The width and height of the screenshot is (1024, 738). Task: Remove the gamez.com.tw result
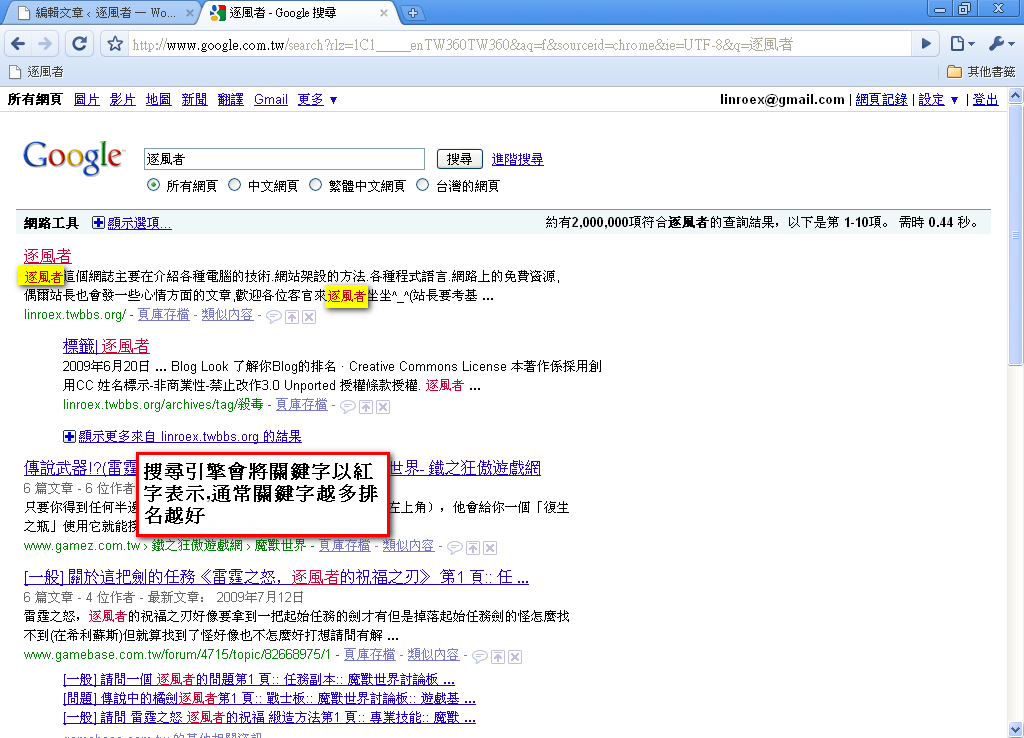[490, 548]
